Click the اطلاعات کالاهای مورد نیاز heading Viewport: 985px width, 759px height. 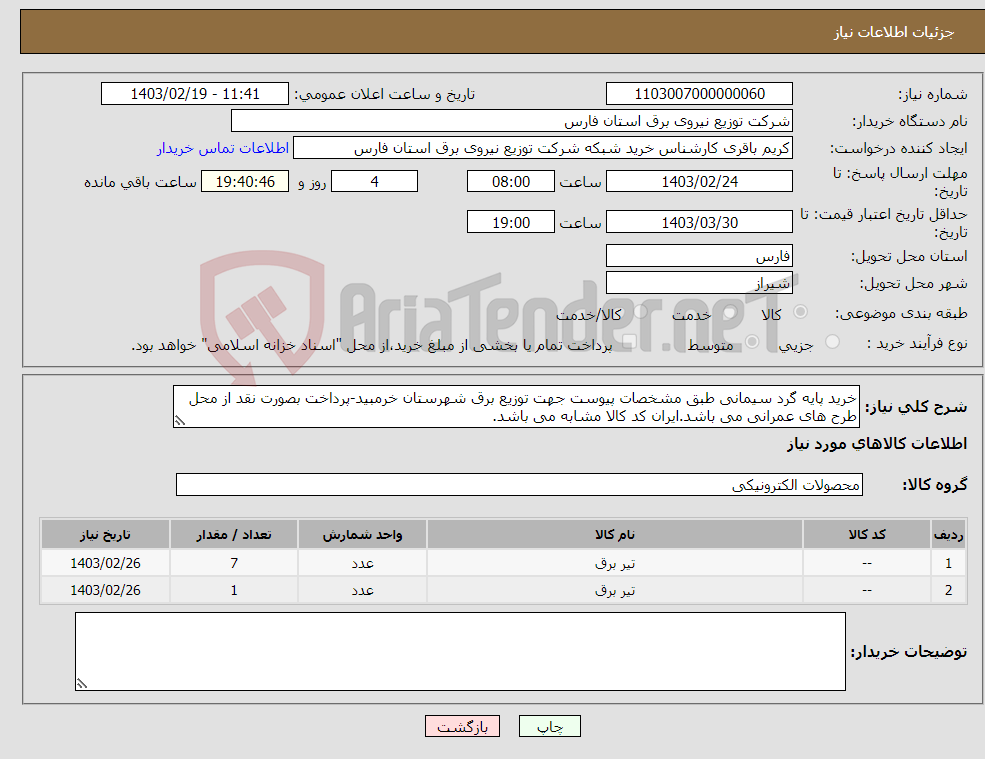click(877, 444)
